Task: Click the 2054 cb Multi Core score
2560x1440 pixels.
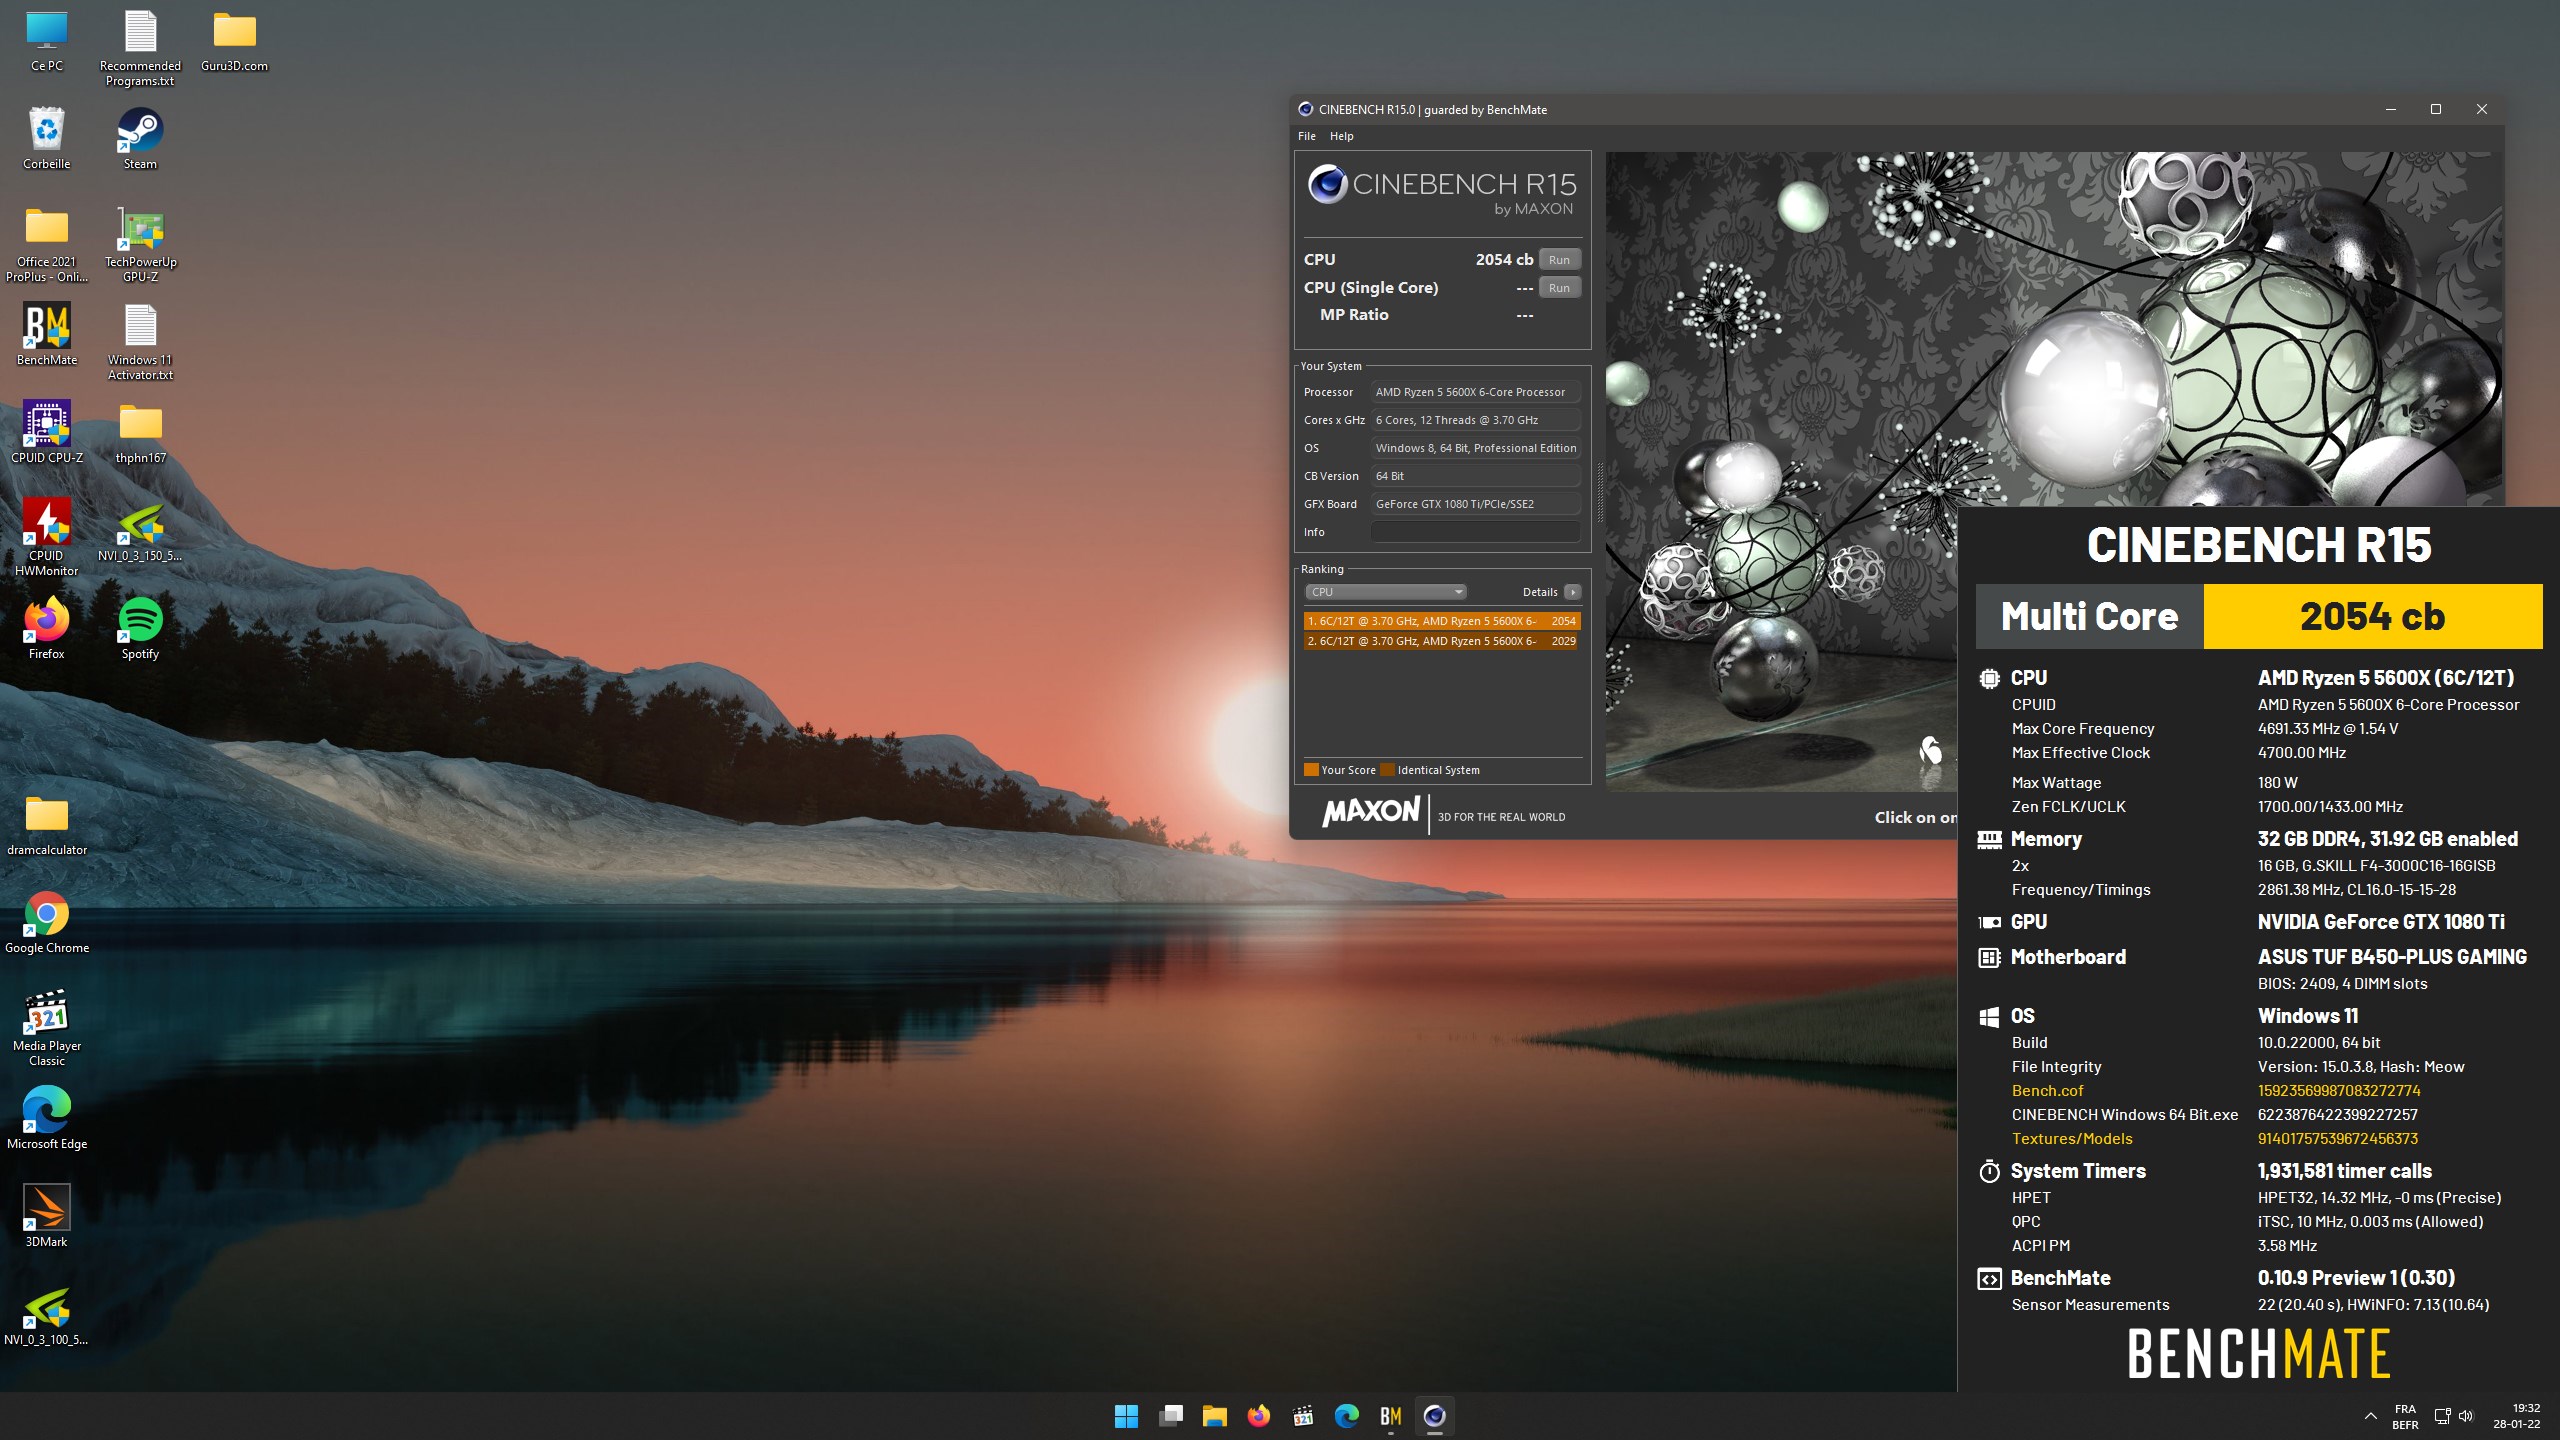Action: (x=2372, y=617)
